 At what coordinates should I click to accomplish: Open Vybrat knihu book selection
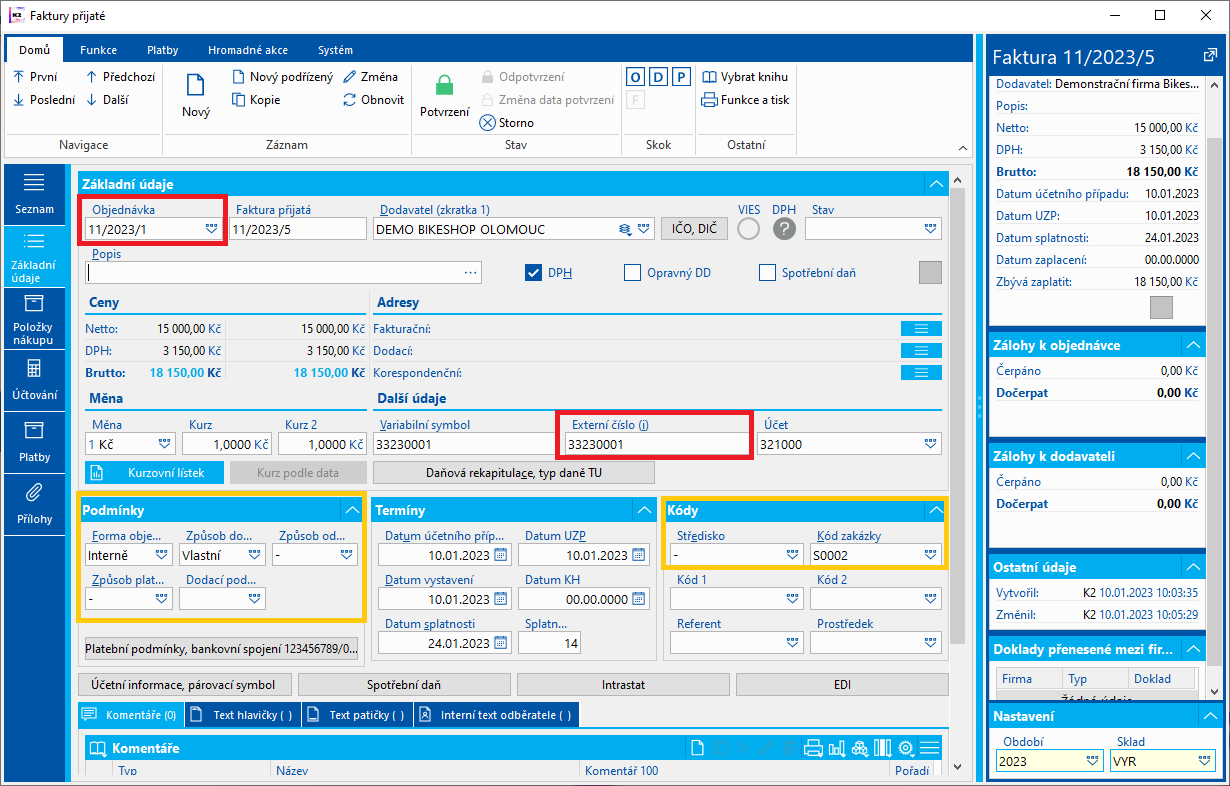click(745, 77)
